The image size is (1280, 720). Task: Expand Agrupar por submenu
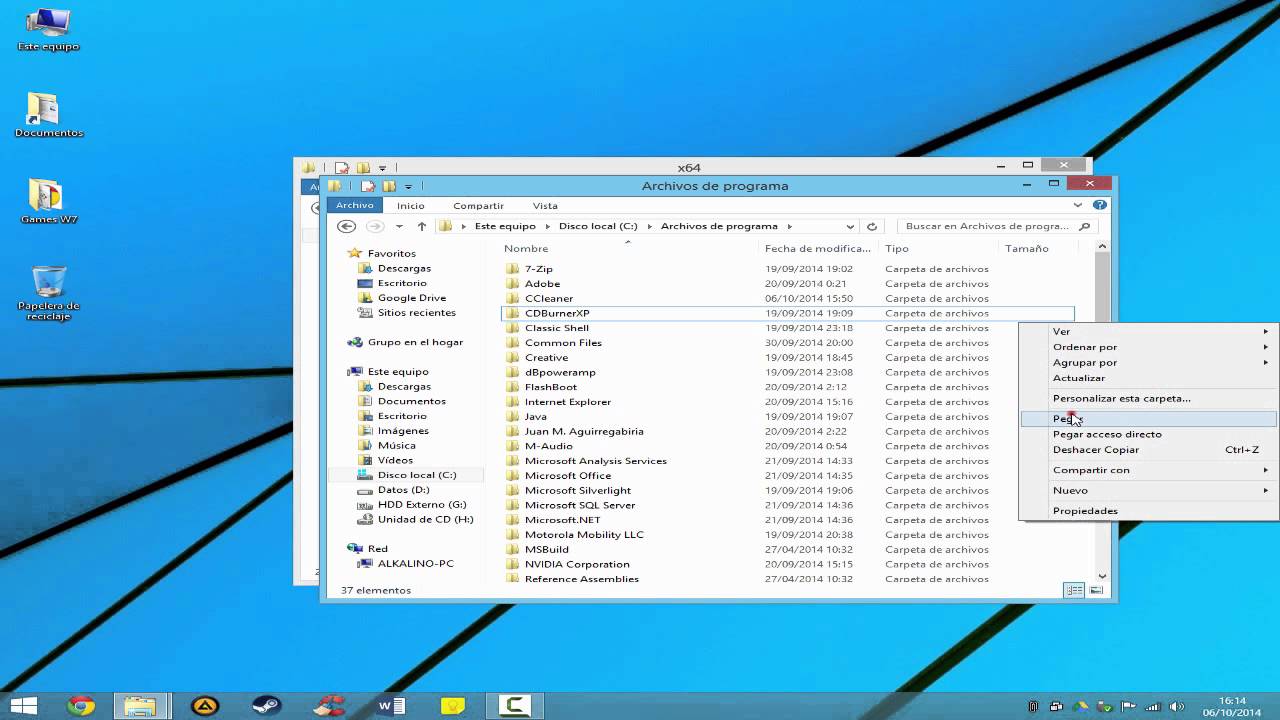coord(1148,363)
